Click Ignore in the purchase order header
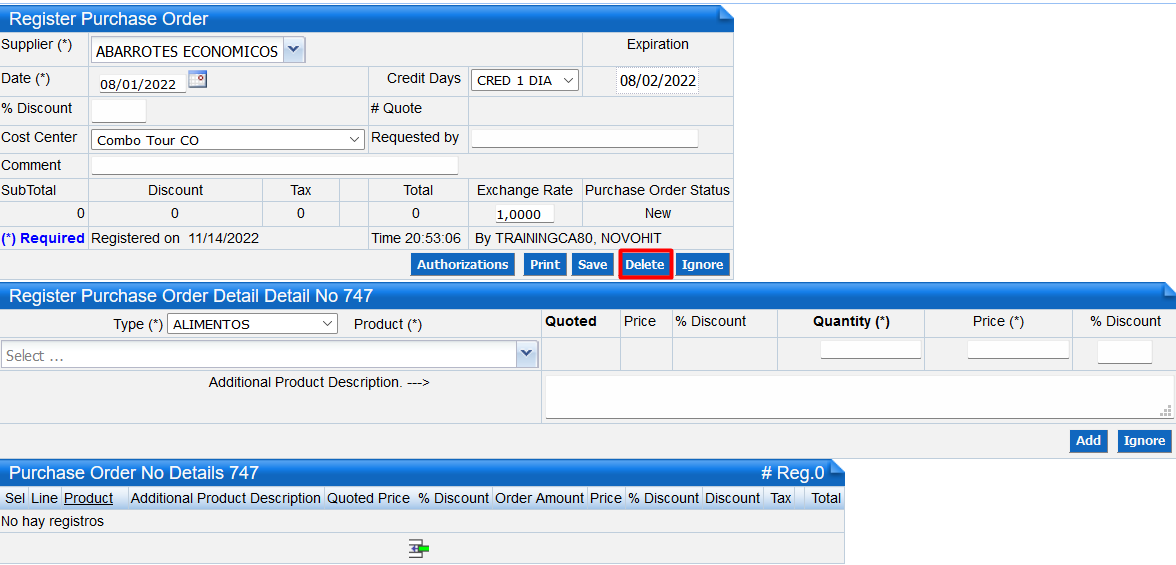Image resolution: width=1176 pixels, height=565 pixels. coord(702,264)
